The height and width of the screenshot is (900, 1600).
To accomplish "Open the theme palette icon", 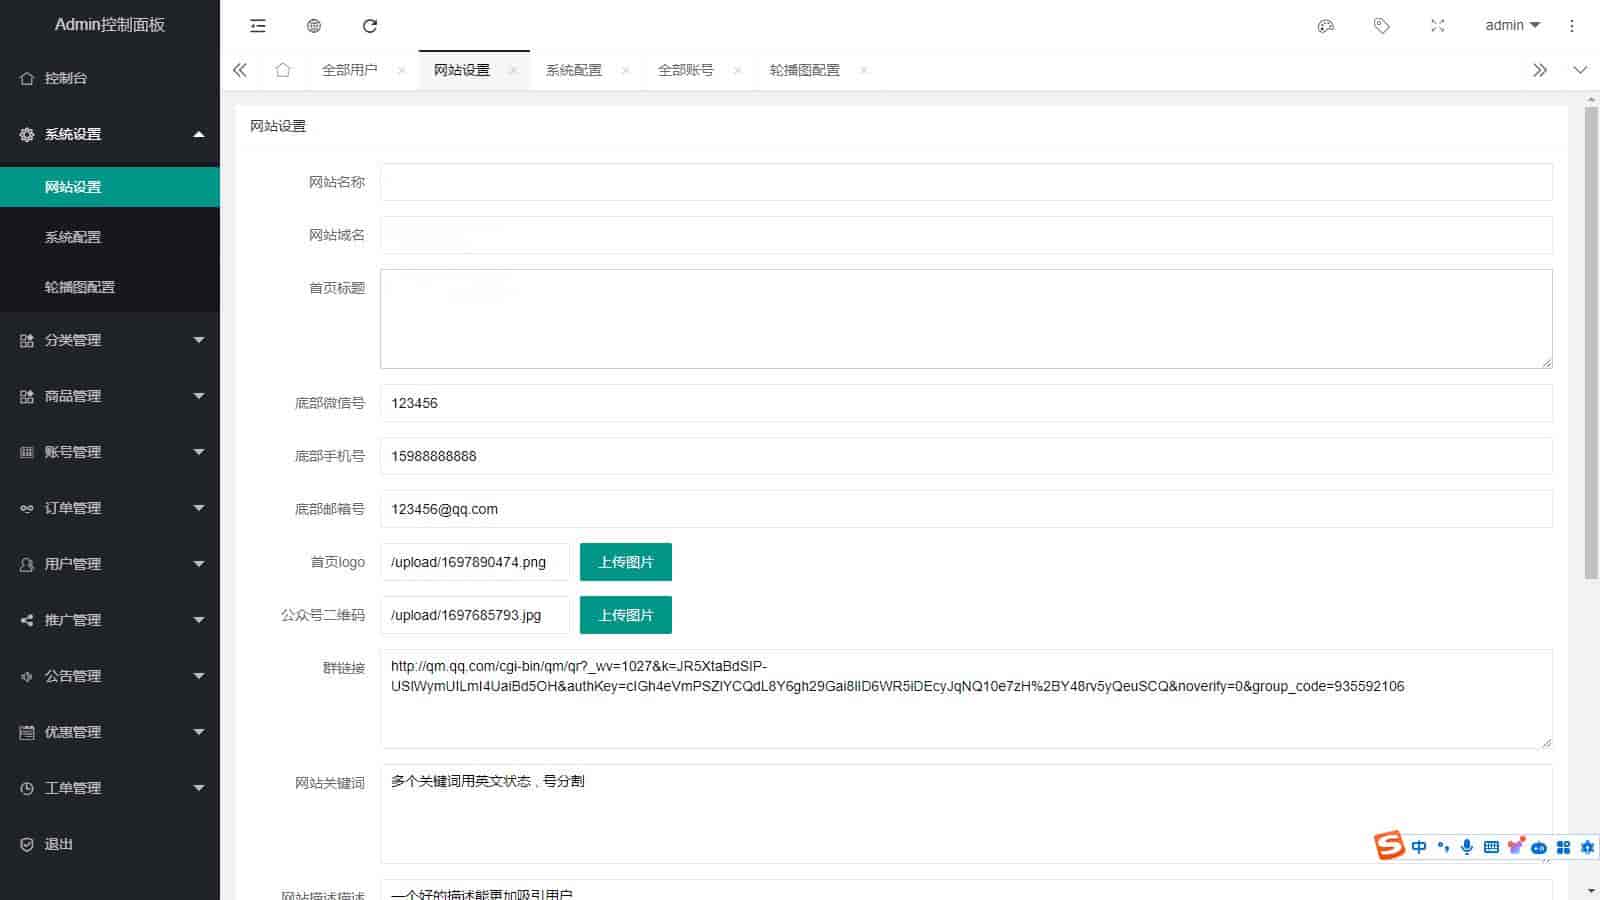I will (x=1326, y=26).
